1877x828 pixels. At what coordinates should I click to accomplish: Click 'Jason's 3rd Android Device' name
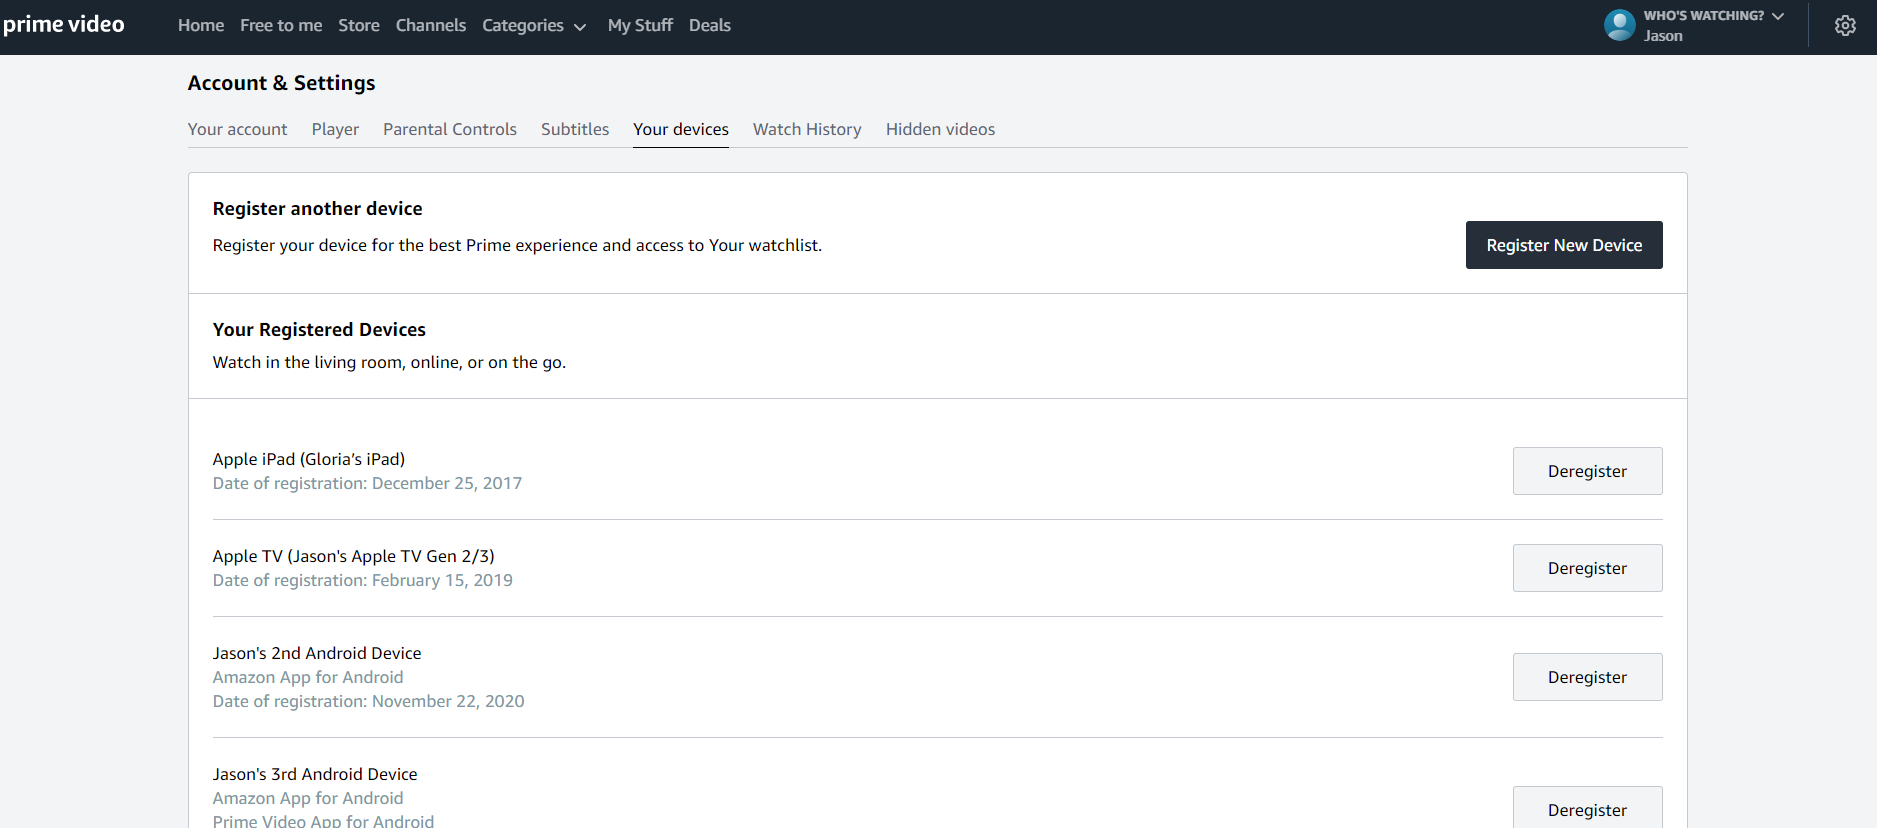coord(315,774)
